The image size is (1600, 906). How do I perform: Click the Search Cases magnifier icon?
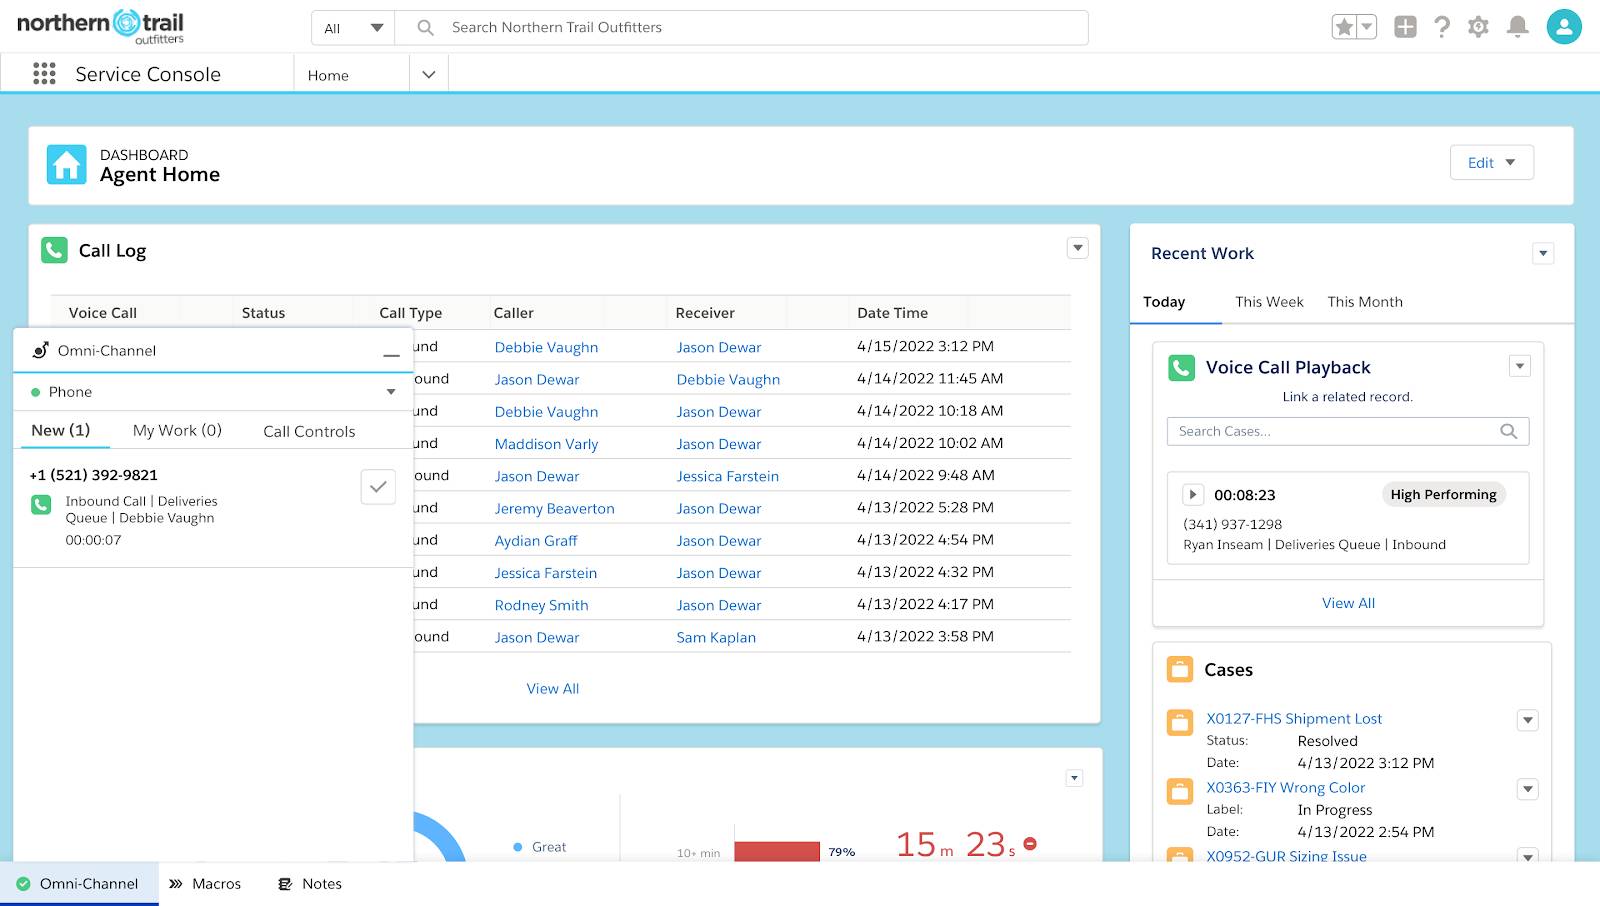coord(1509,431)
